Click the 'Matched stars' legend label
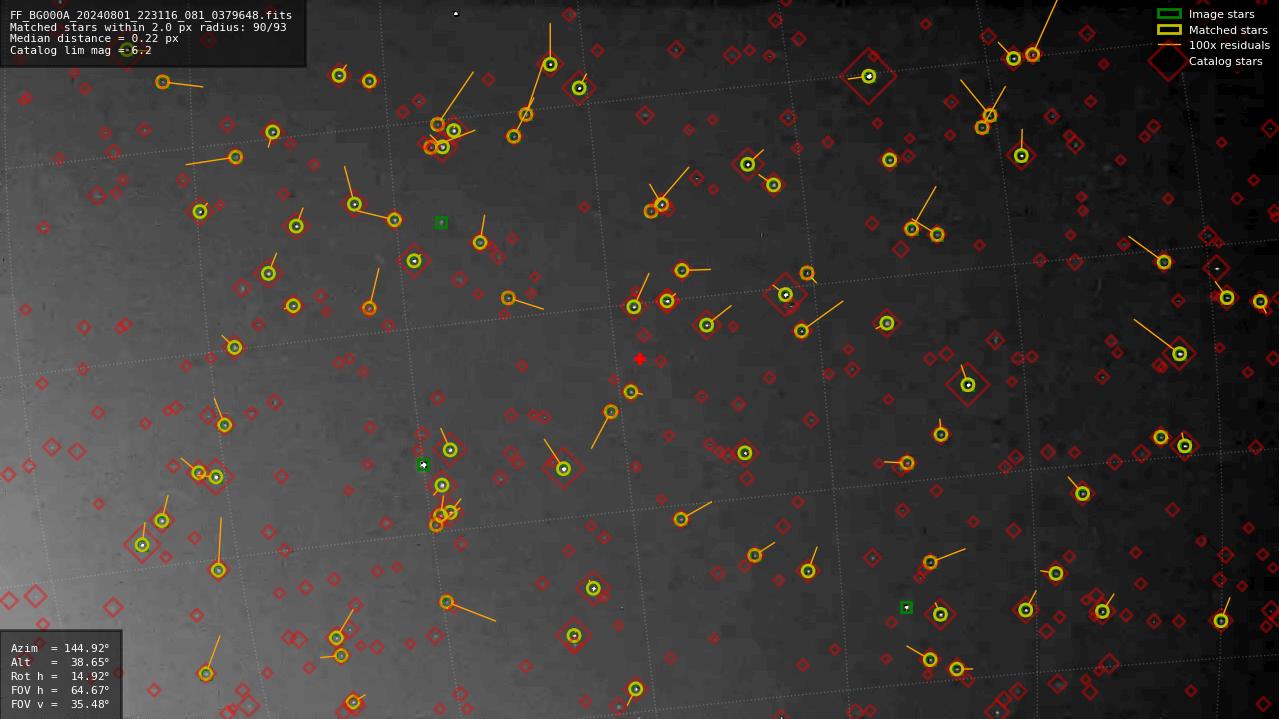1279x719 pixels. (x=1228, y=30)
